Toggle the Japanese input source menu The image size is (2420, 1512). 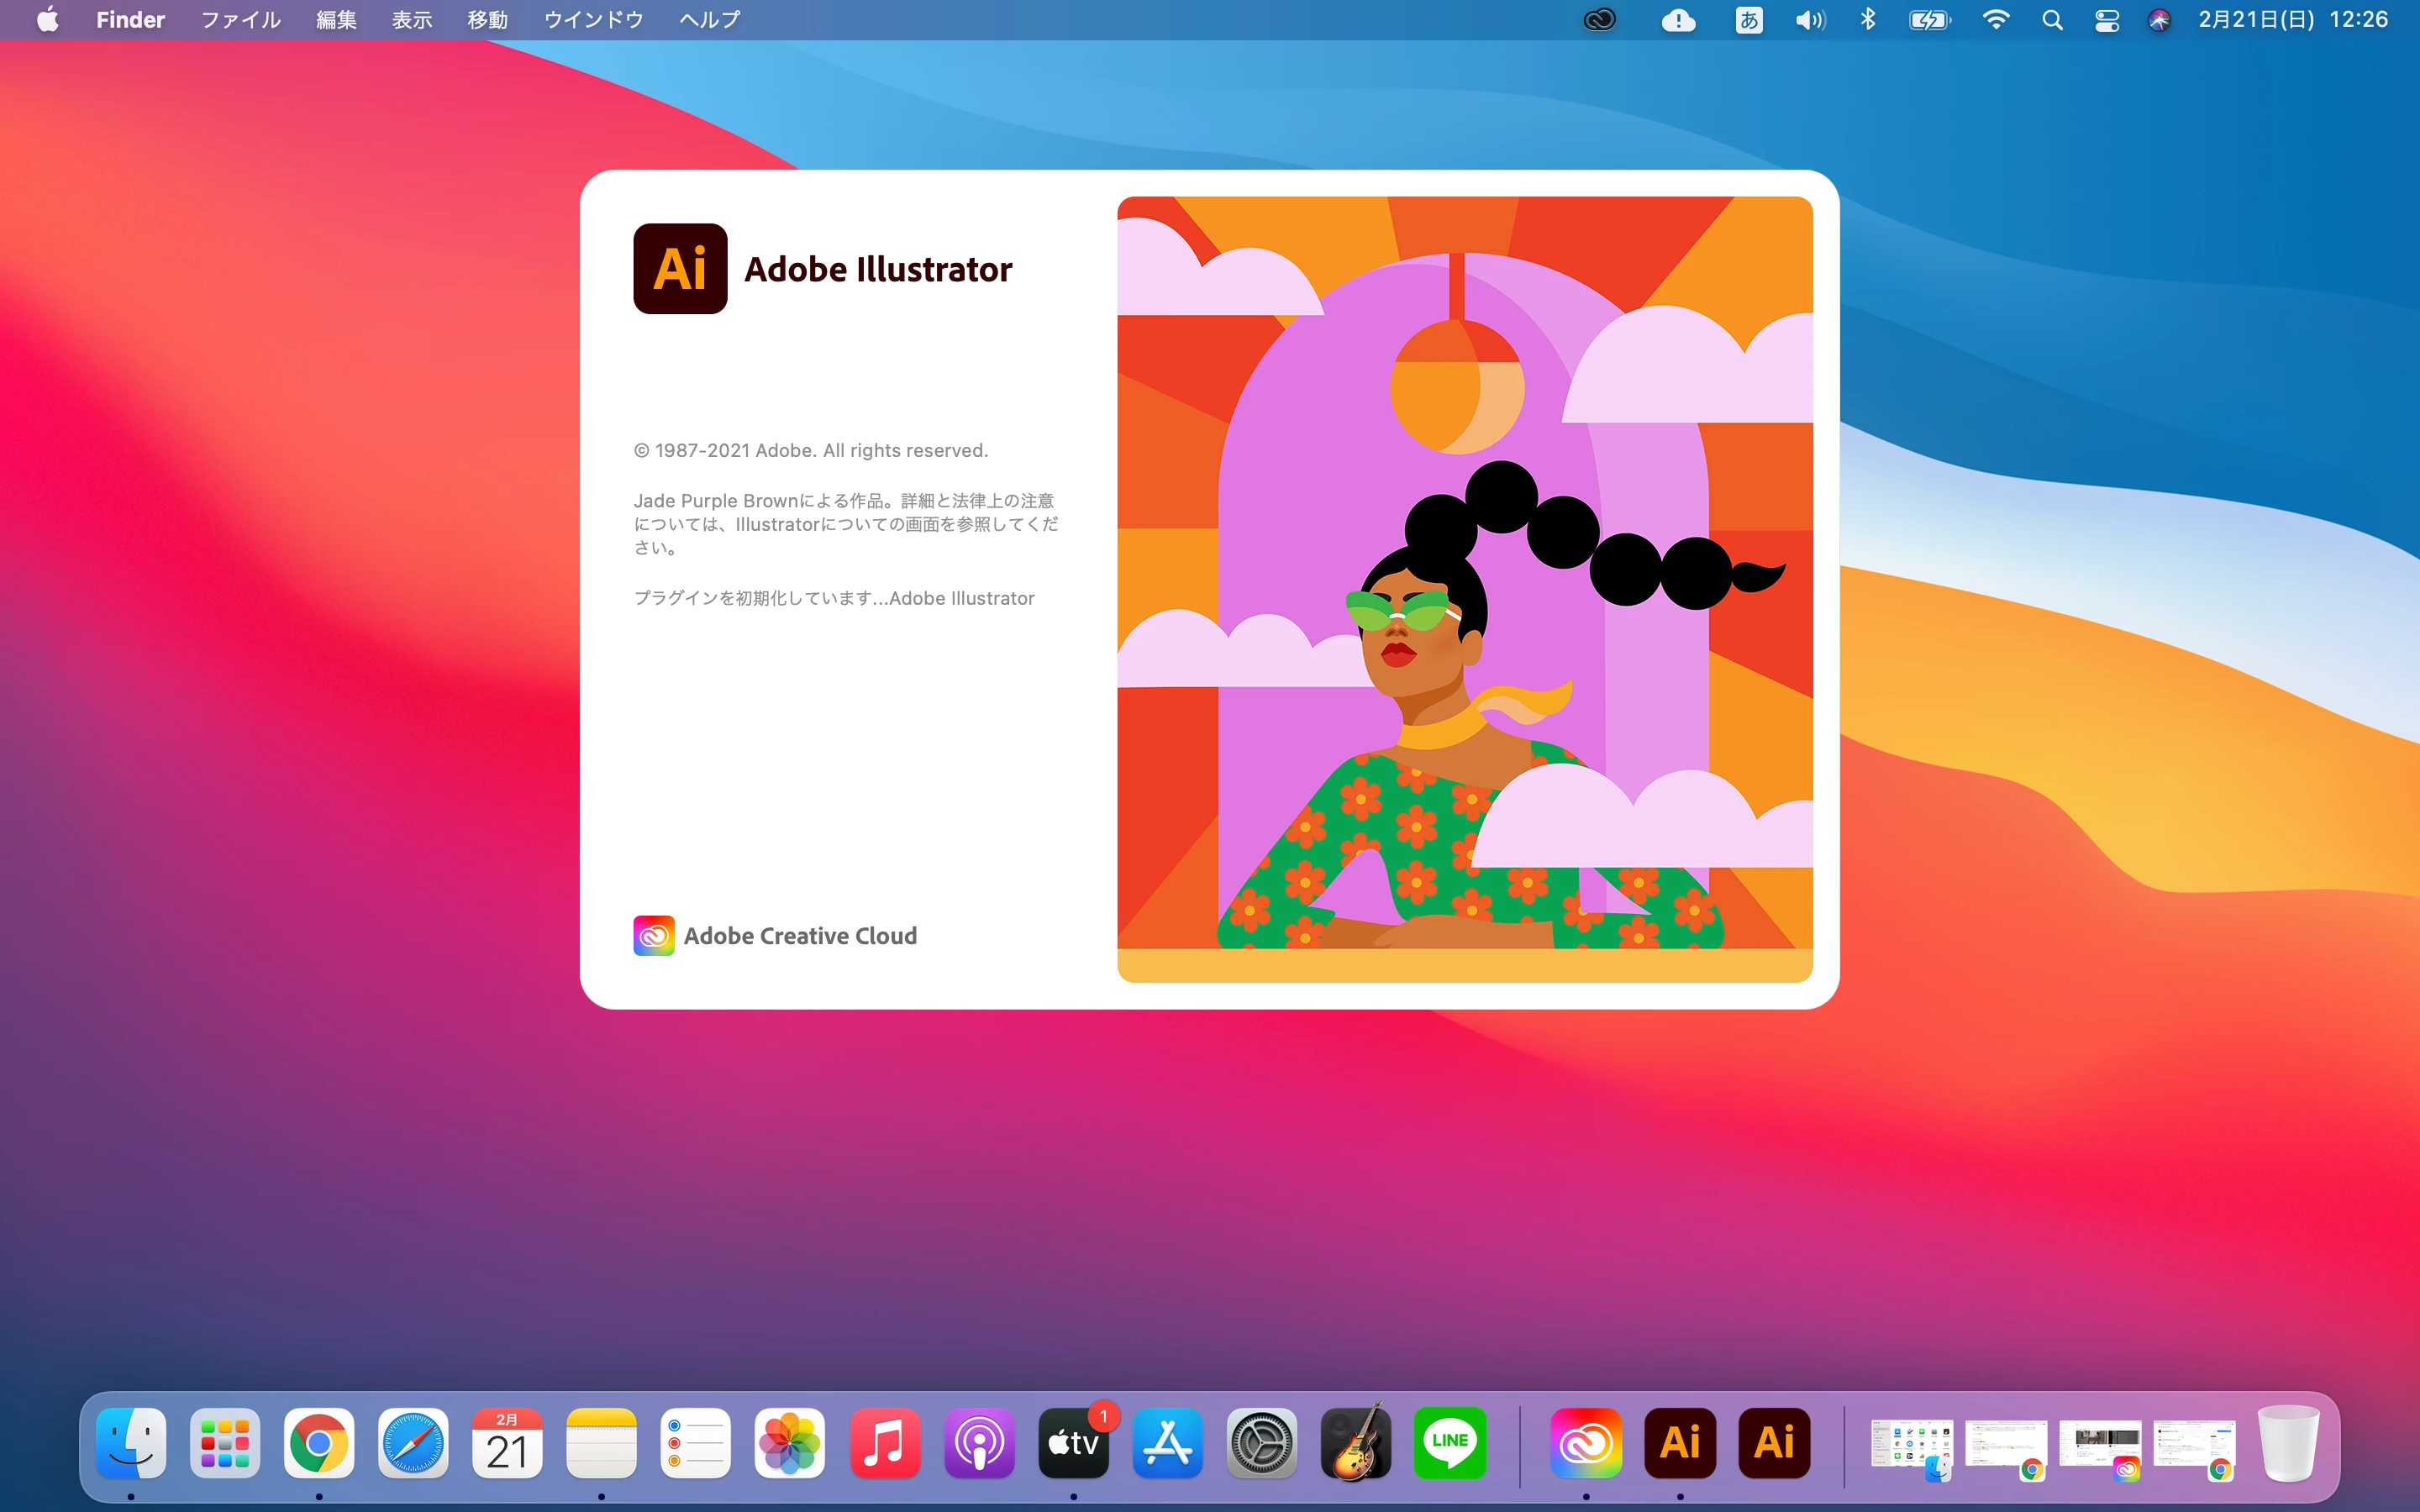click(1748, 20)
